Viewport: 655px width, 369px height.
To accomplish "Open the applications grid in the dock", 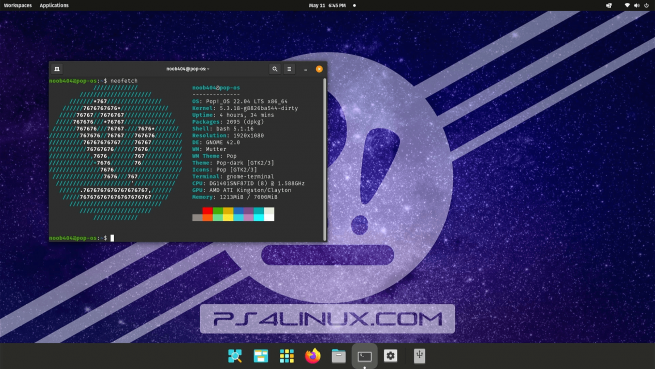I will coord(287,356).
